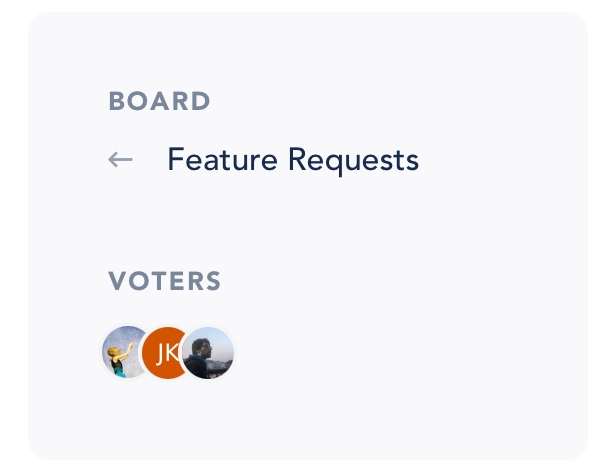608x476 pixels.
Task: Open the dancing woman voter avatar
Action: pyautogui.click(x=125, y=352)
